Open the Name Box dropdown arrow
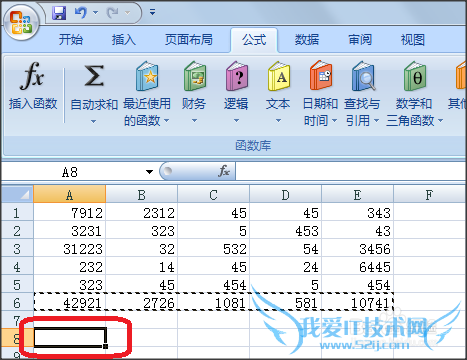 [x=149, y=172]
